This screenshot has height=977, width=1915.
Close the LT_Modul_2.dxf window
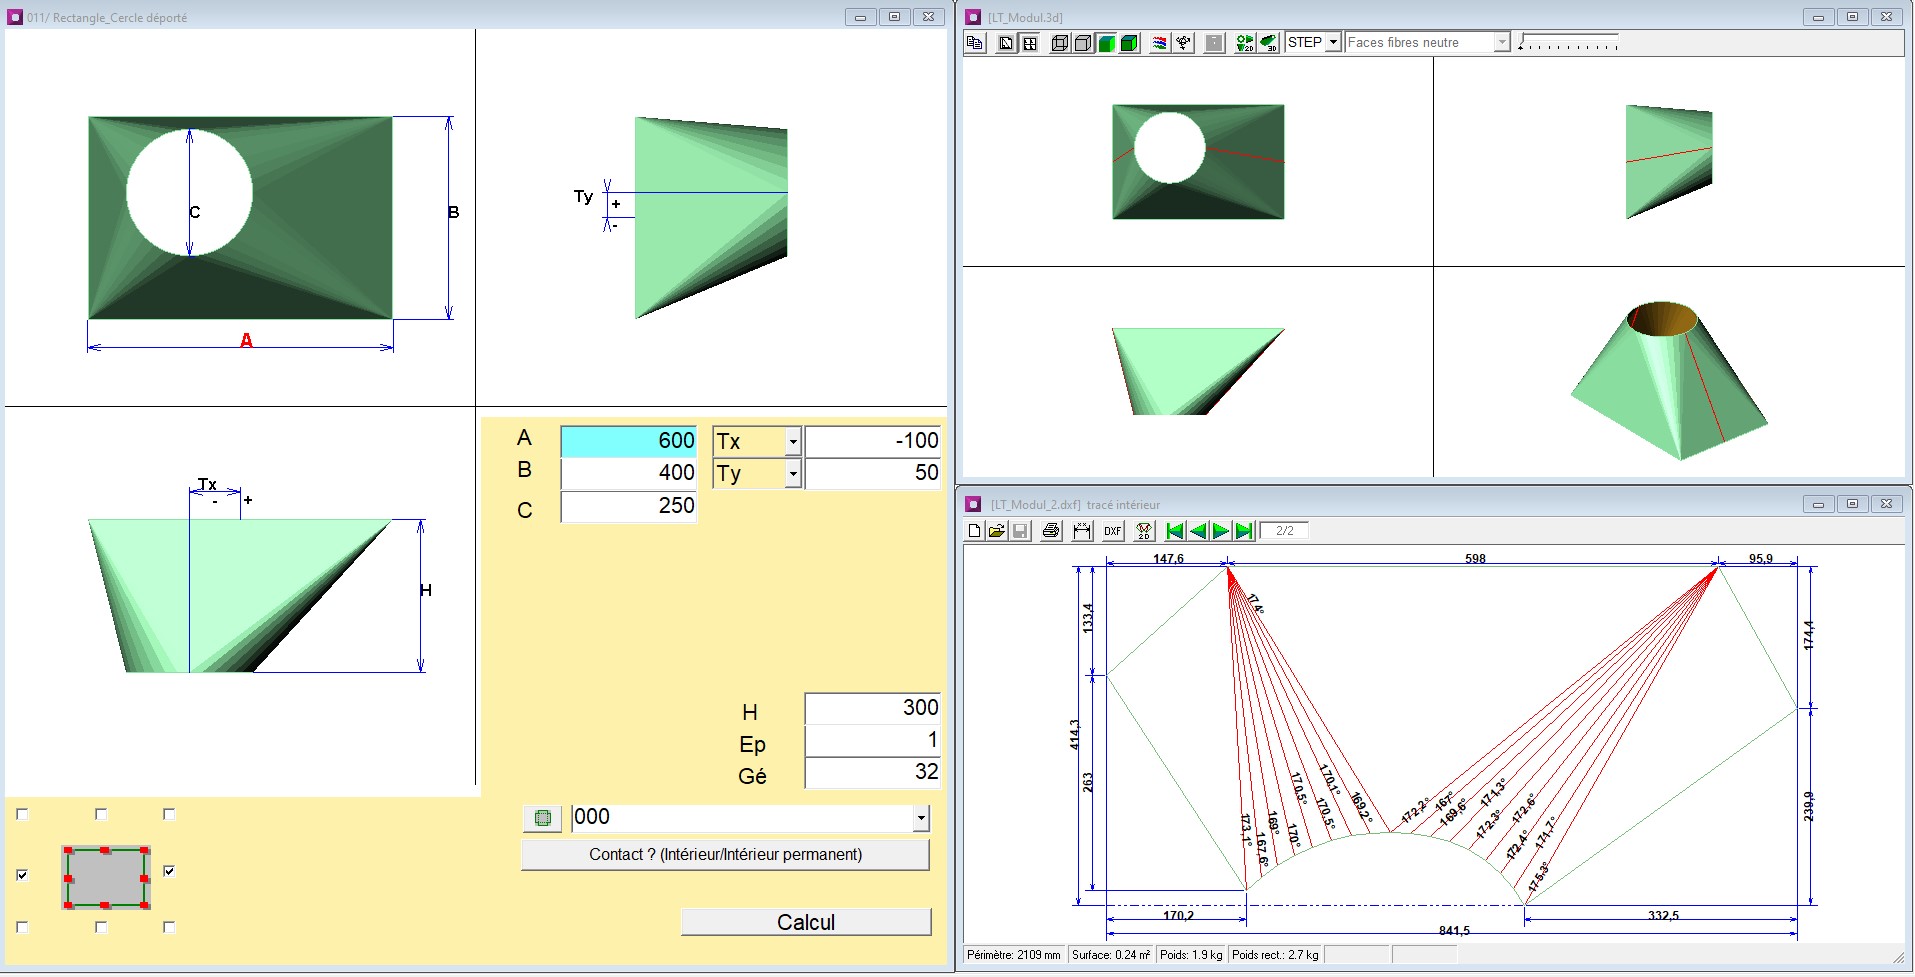tap(1886, 504)
